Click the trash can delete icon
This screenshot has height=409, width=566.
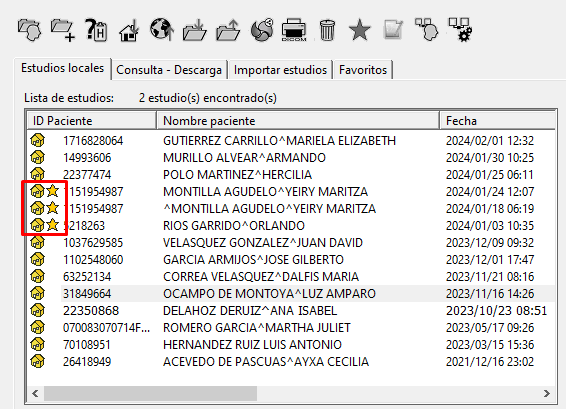(327, 30)
